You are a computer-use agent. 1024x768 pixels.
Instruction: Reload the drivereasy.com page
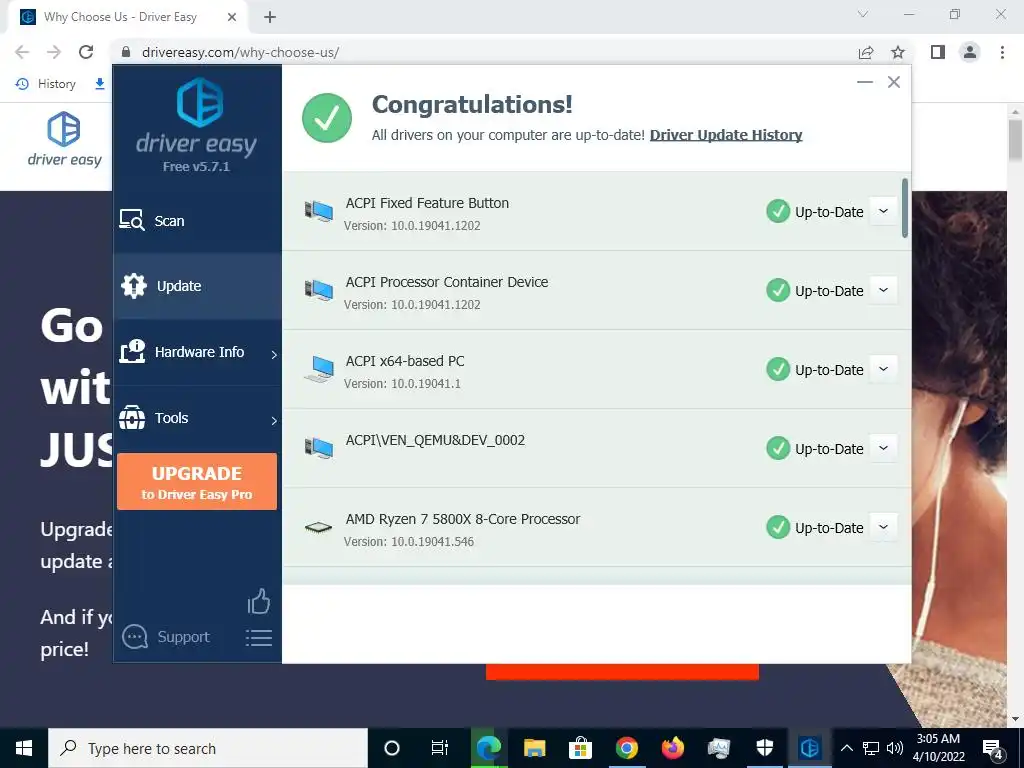86,52
